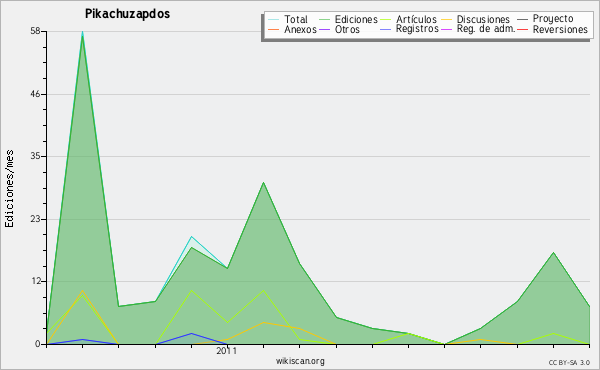The image size is (600, 370).
Task: Click the Total legend entry
Action: [x=295, y=19]
